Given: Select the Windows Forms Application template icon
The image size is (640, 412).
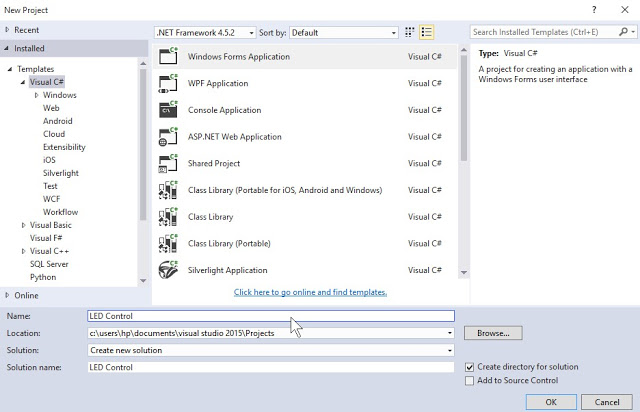Looking at the screenshot, I should 168,56.
